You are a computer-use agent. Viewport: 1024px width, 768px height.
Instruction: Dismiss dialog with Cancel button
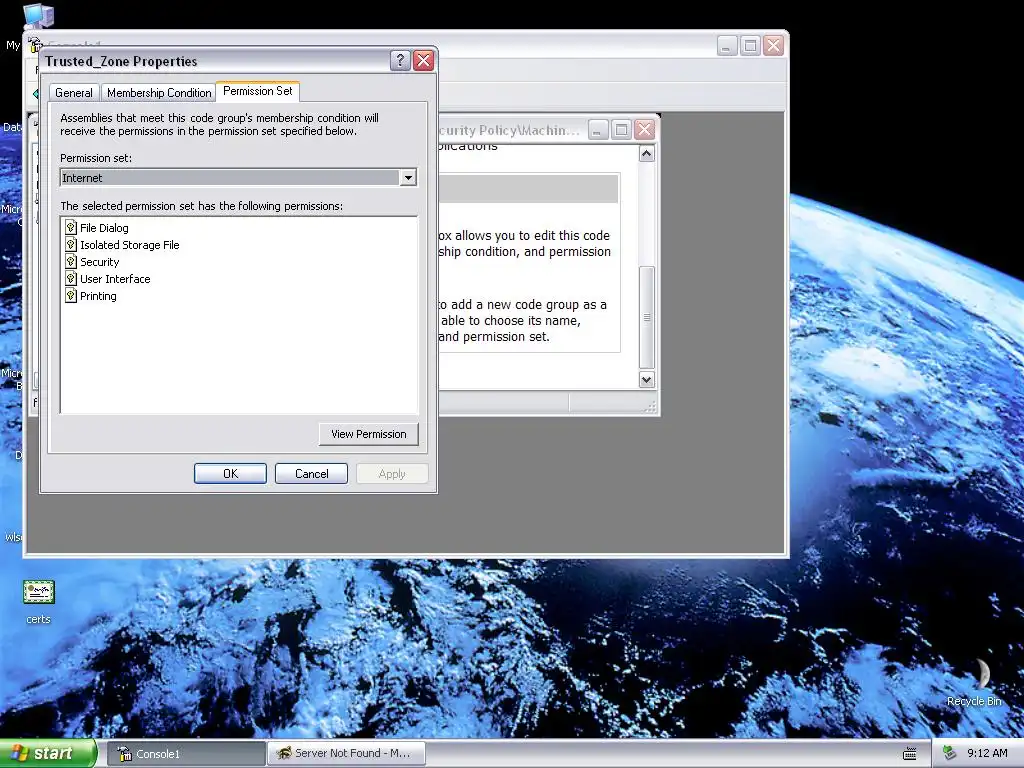pos(311,473)
